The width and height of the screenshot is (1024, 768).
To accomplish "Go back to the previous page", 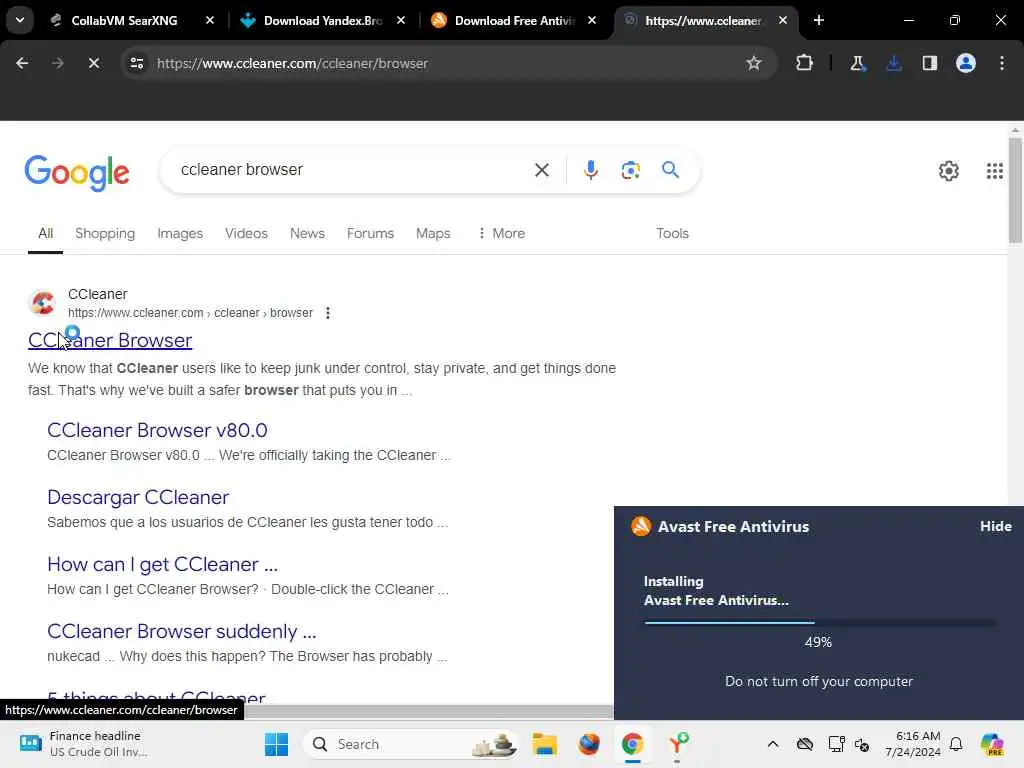I will (x=22, y=63).
